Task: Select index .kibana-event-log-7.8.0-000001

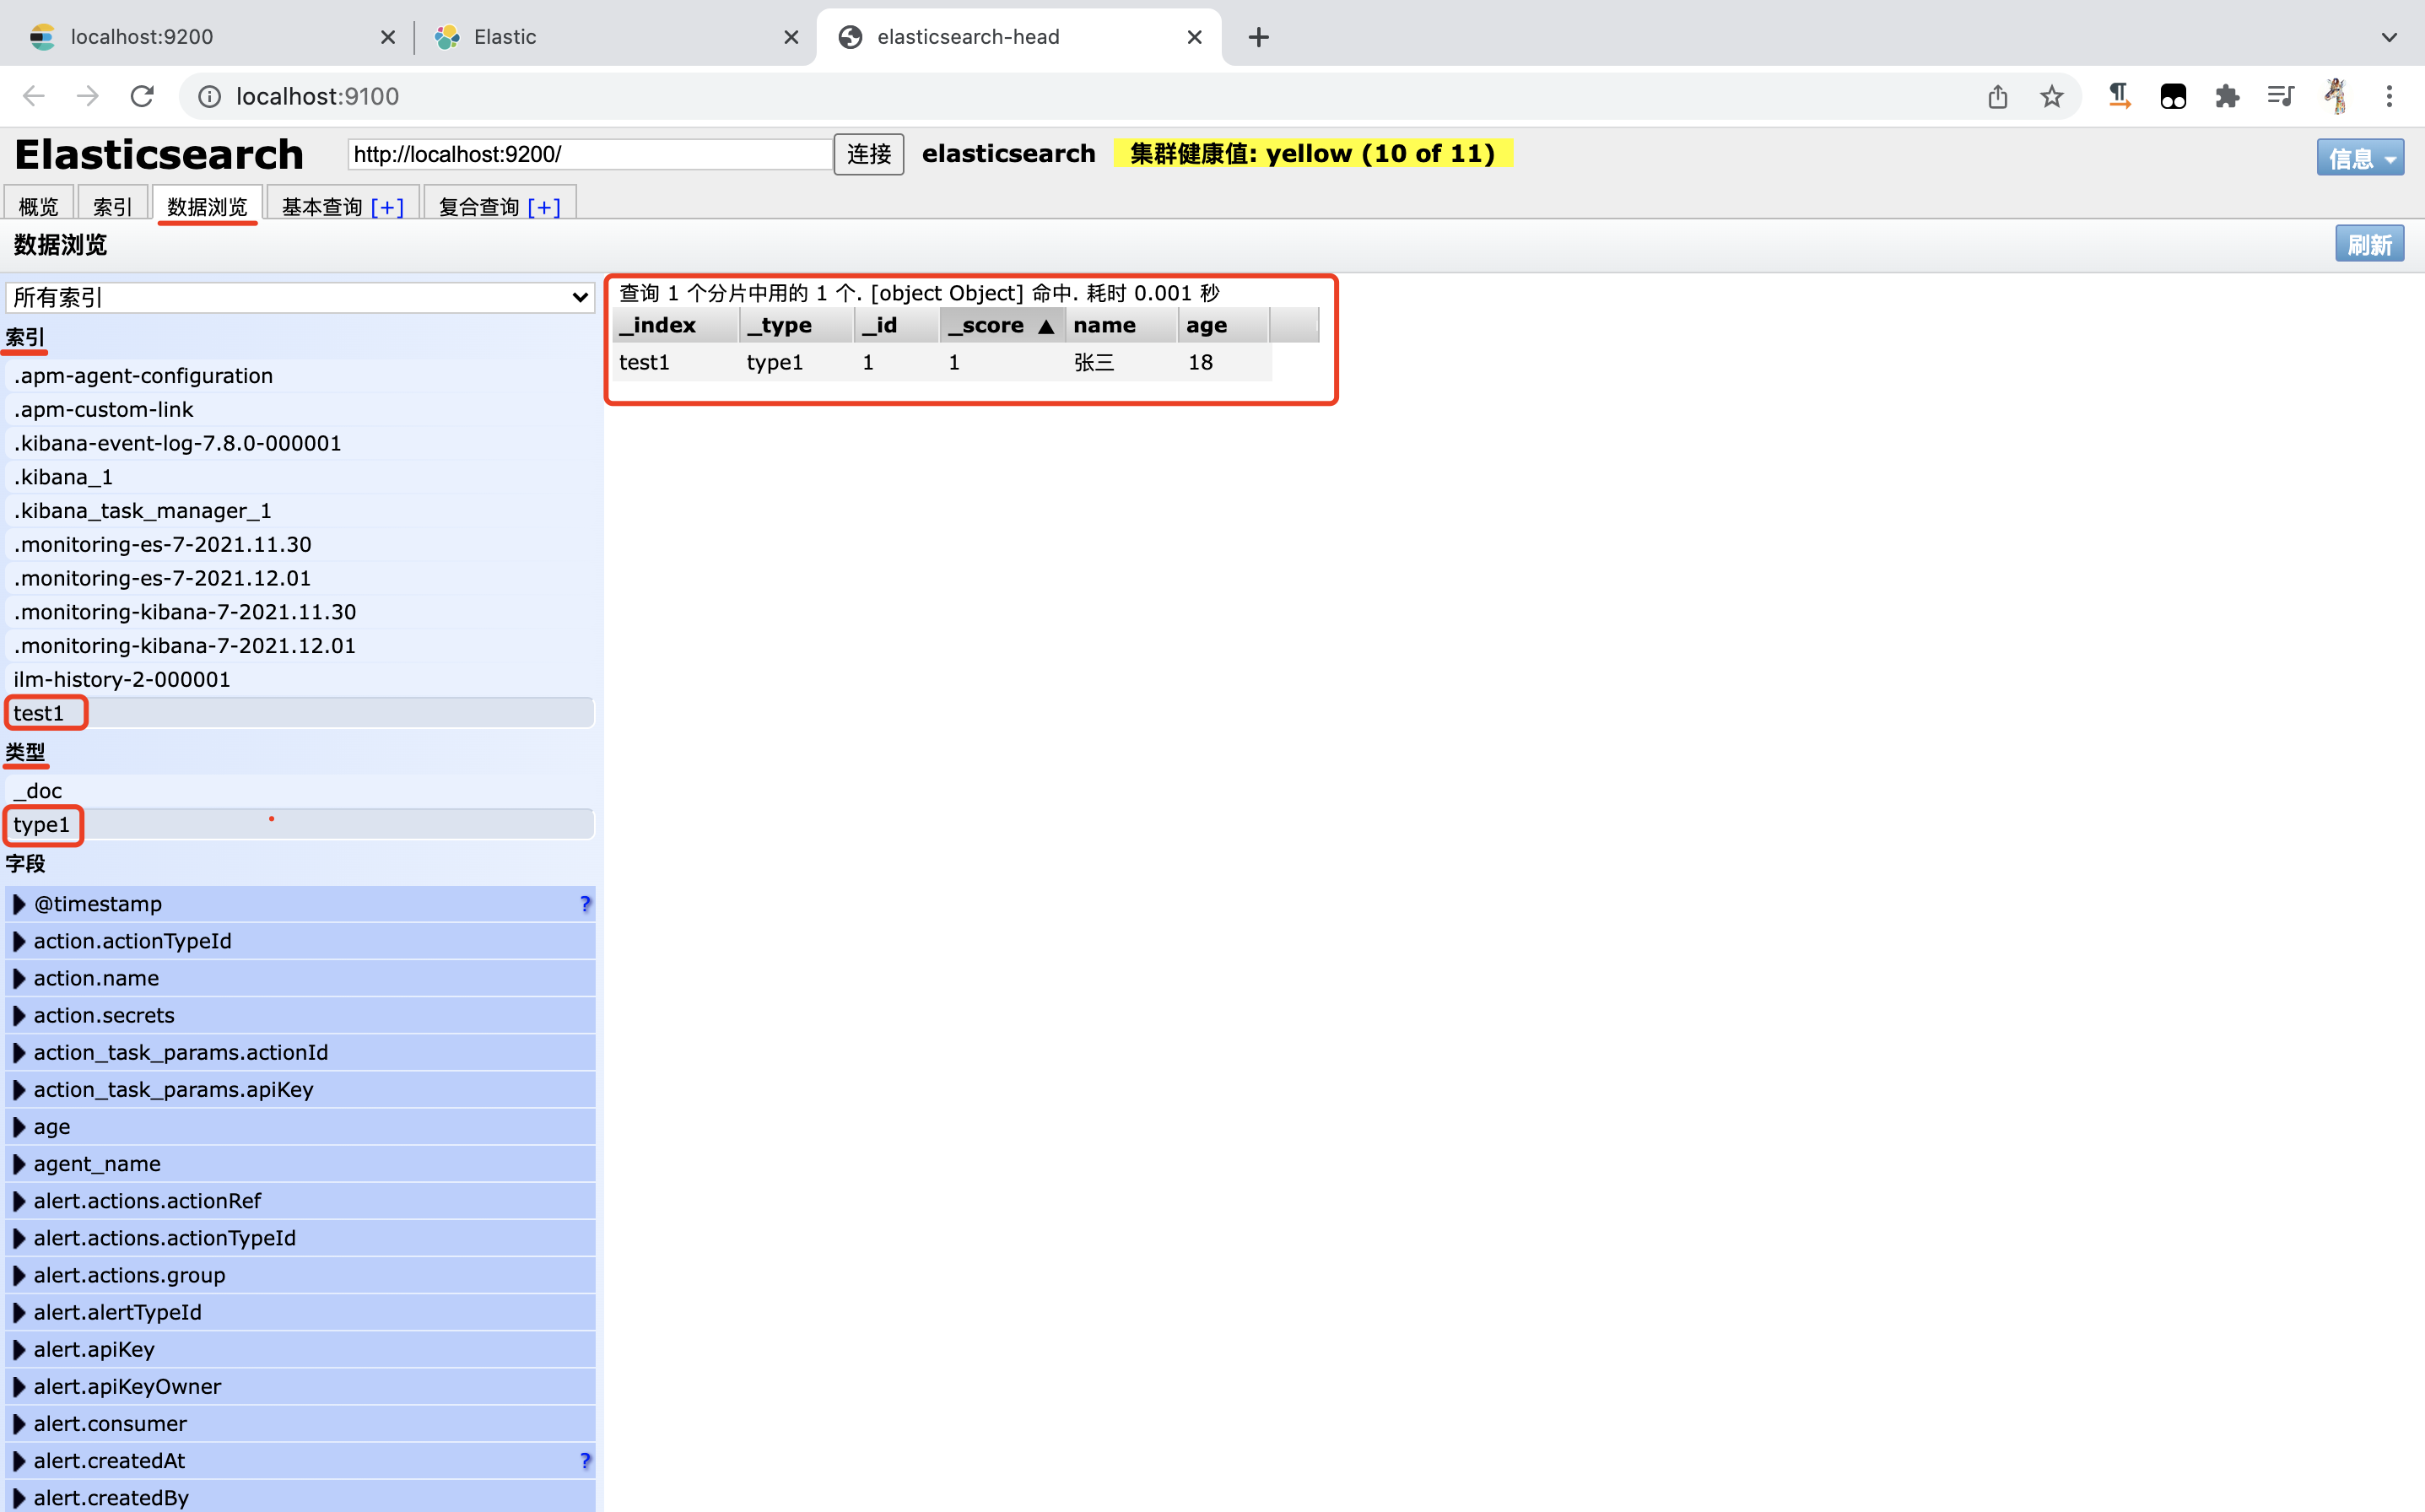Action: click(300, 443)
